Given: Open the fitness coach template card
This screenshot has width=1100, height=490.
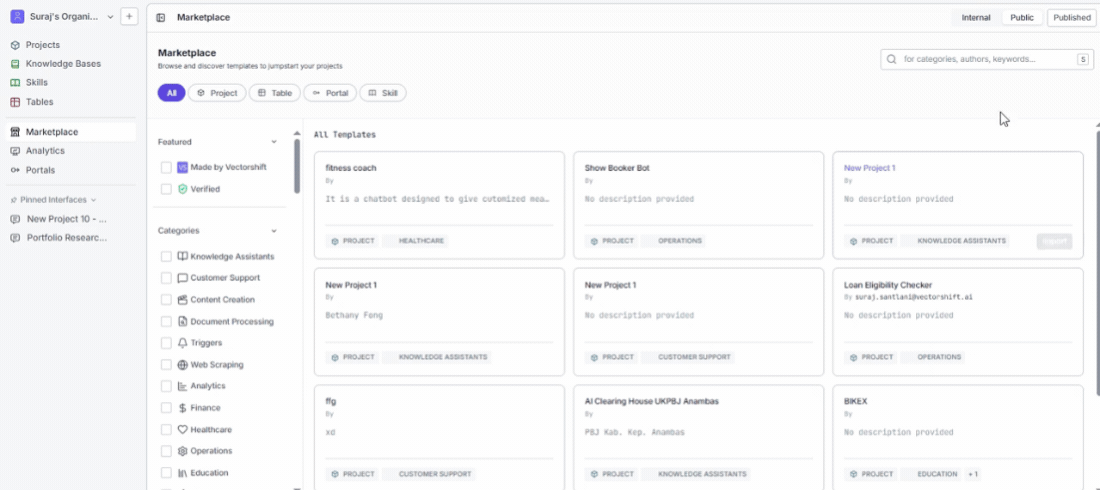Looking at the screenshot, I should pyautogui.click(x=439, y=205).
